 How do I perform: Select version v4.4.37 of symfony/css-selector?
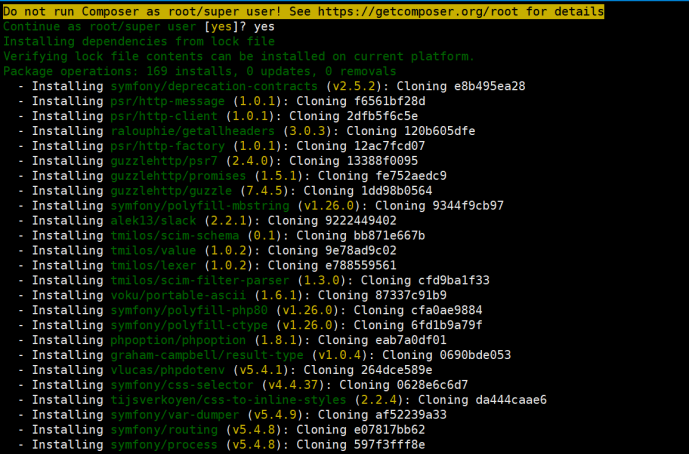point(294,385)
